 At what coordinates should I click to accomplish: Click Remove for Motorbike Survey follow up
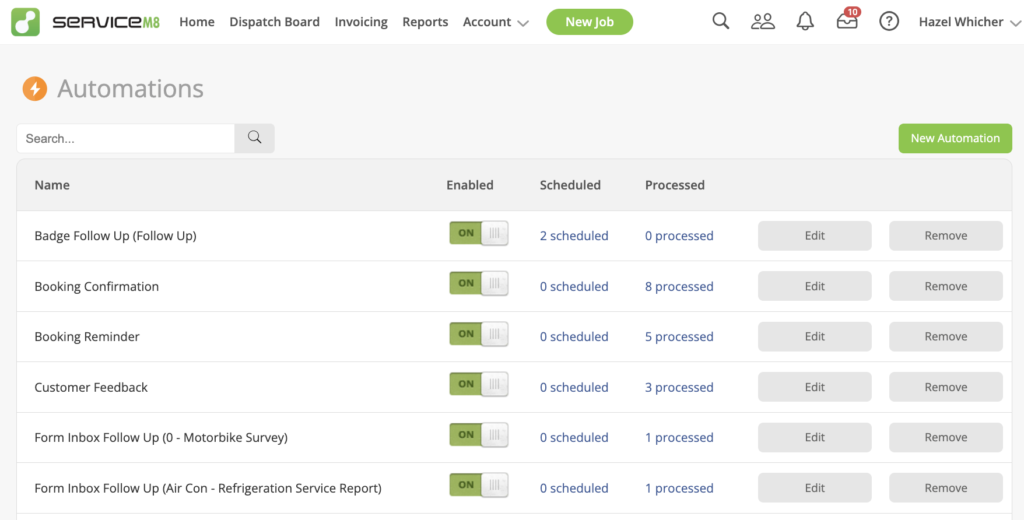(946, 437)
